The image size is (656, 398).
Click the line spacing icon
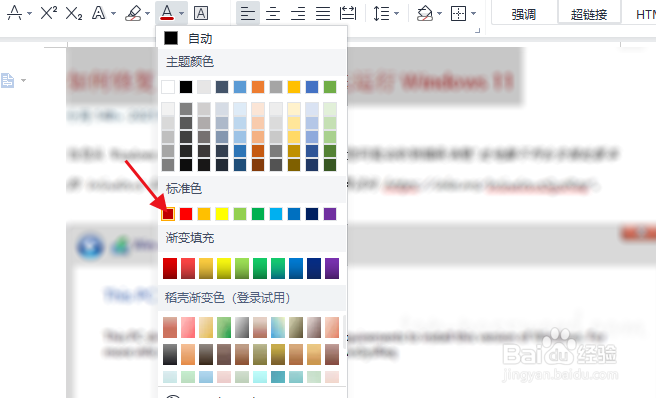pyautogui.click(x=382, y=14)
